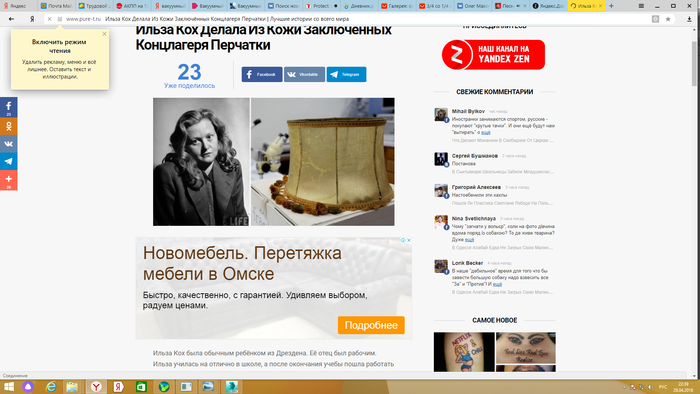Open browser downloads arrow icon
The height and width of the screenshot is (394, 700).
pyautogui.click(x=689, y=19)
